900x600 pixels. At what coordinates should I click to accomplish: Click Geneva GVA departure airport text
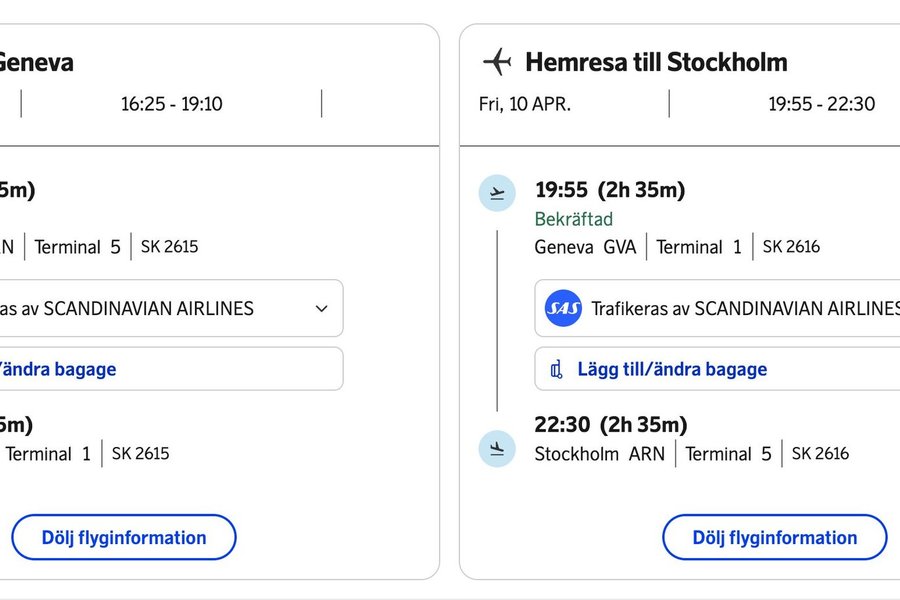(x=585, y=247)
